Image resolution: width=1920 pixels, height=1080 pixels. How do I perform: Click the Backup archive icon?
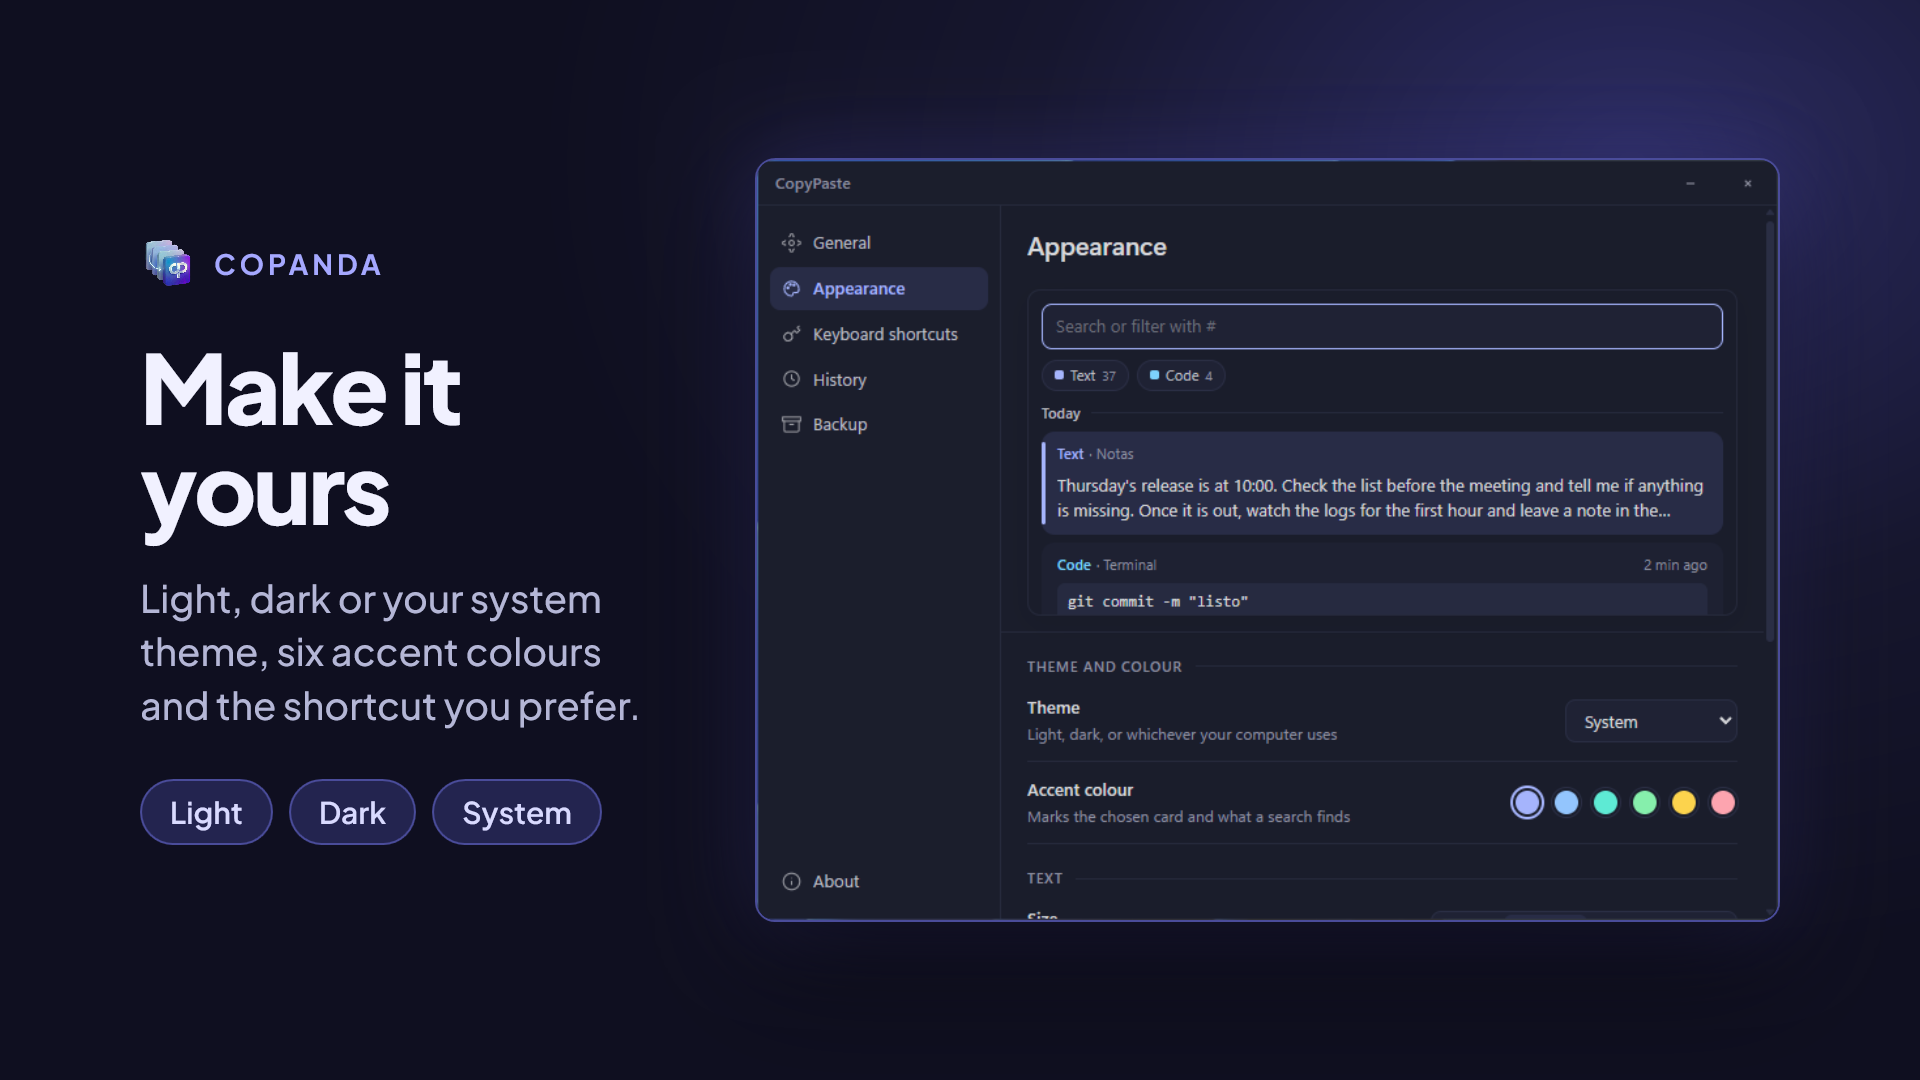click(791, 424)
